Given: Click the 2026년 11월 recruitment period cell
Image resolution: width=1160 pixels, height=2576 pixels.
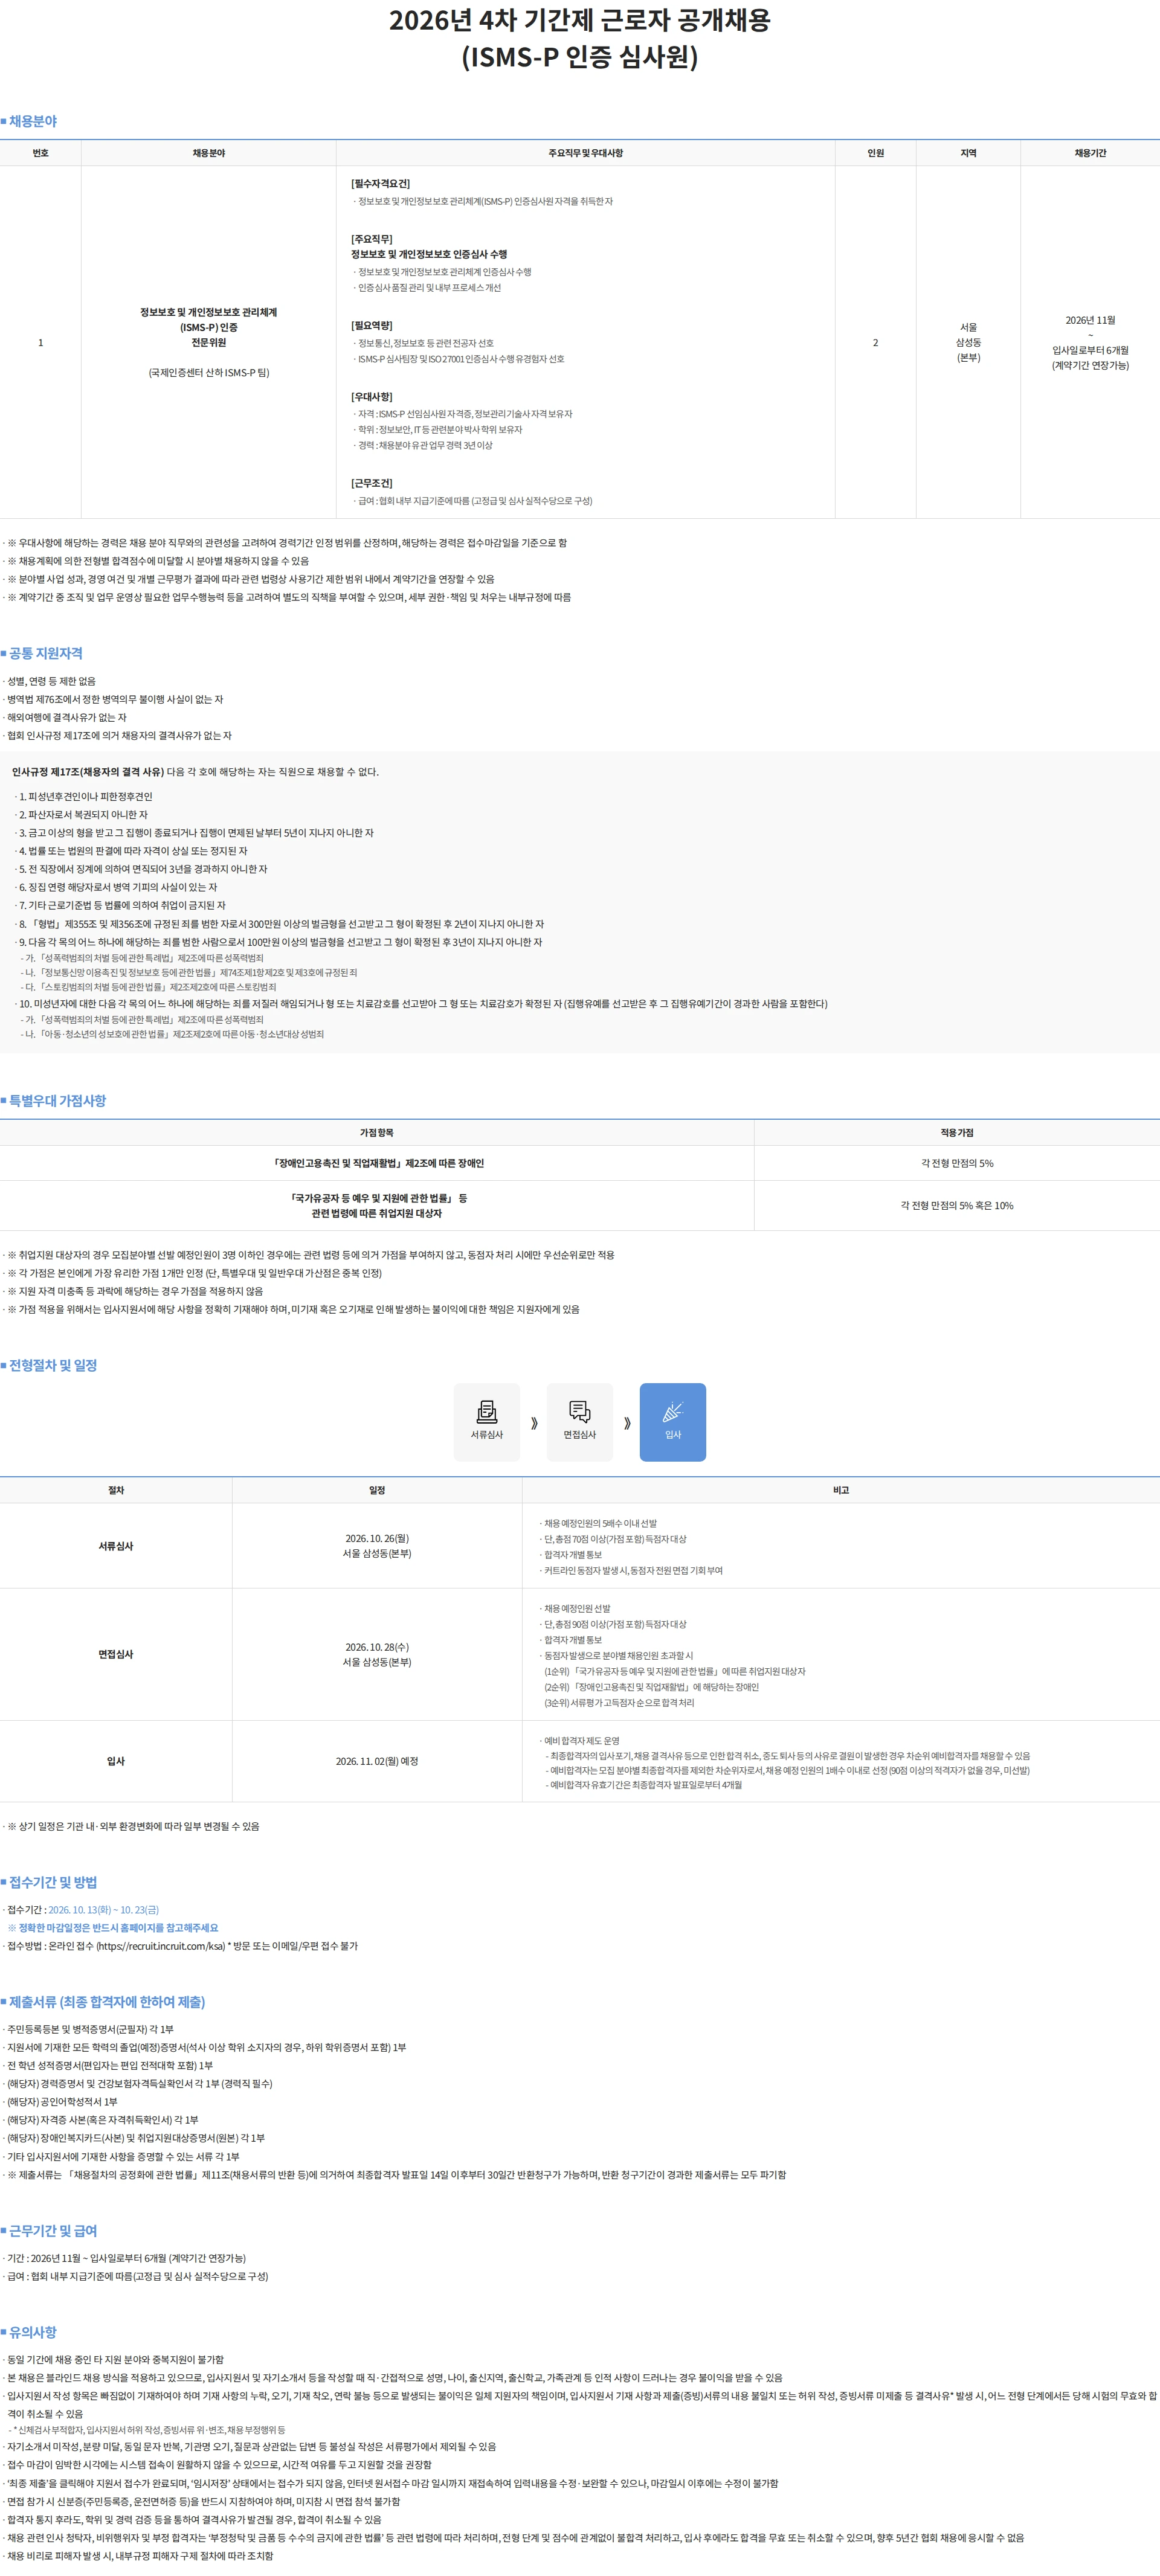Looking at the screenshot, I should 1090,342.
